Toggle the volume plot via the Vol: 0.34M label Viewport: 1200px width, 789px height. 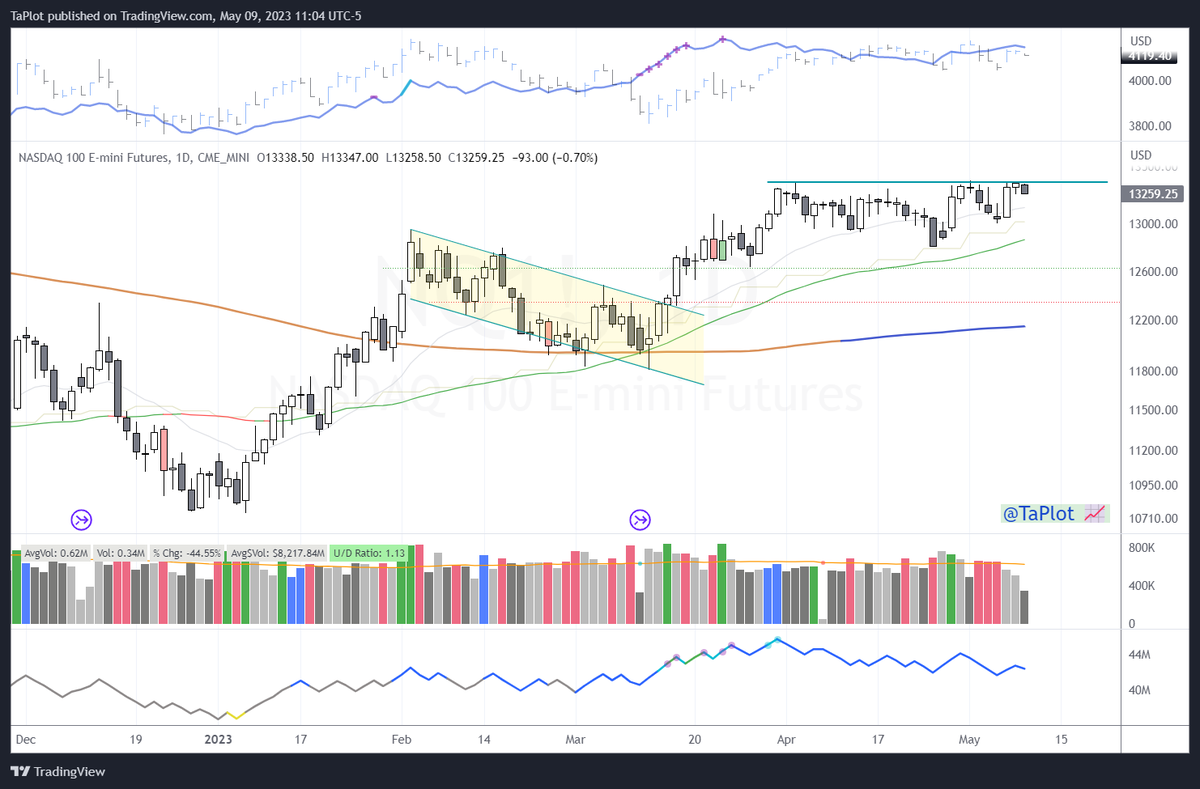pyautogui.click(x=120, y=551)
